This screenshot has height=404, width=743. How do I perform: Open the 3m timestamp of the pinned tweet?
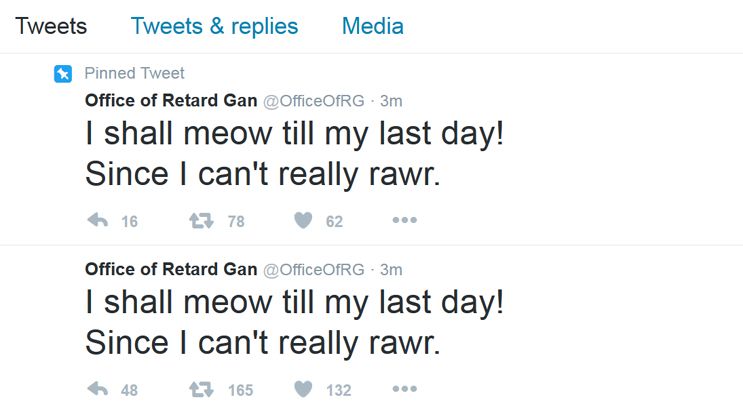[391, 100]
